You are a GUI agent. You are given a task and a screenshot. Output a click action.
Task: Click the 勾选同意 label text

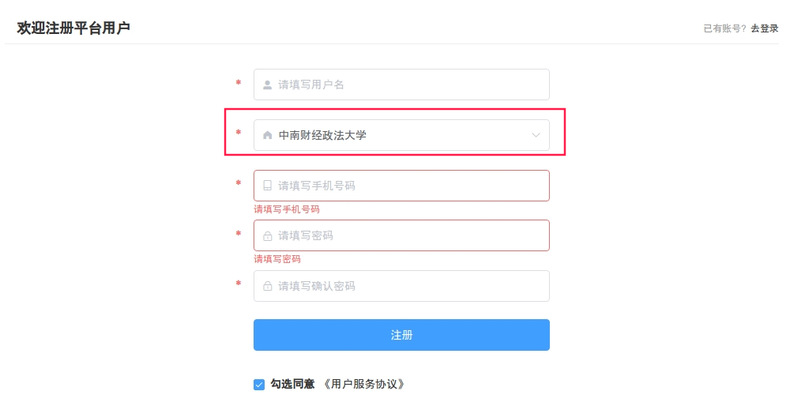292,384
